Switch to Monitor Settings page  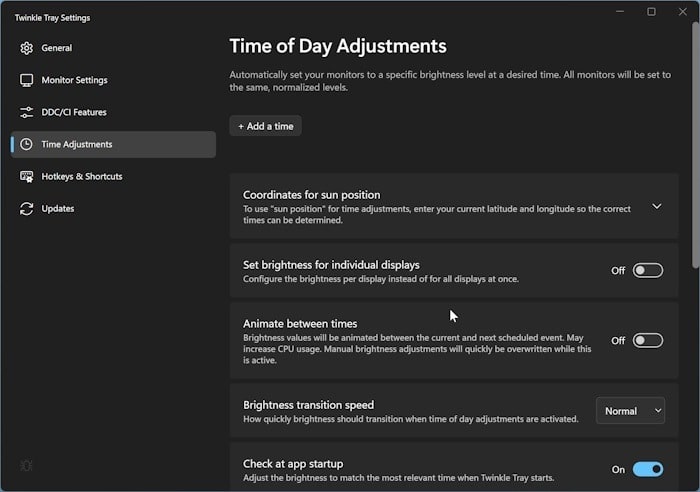(74, 80)
